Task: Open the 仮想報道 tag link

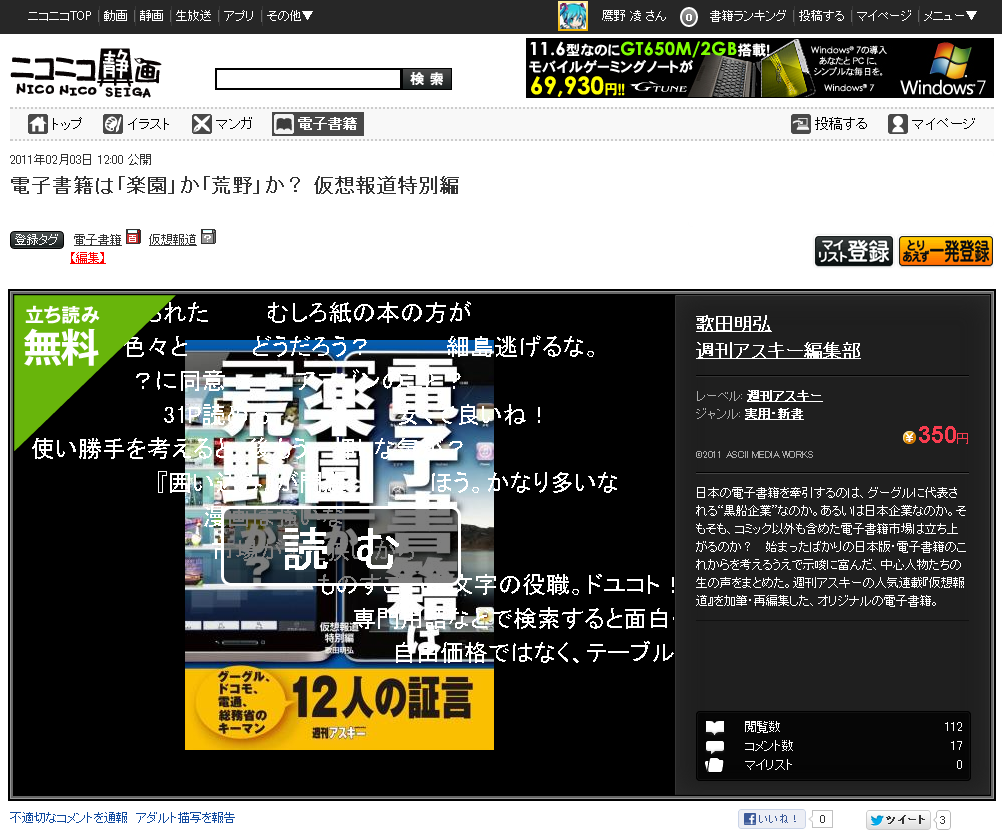Action: coord(173,240)
